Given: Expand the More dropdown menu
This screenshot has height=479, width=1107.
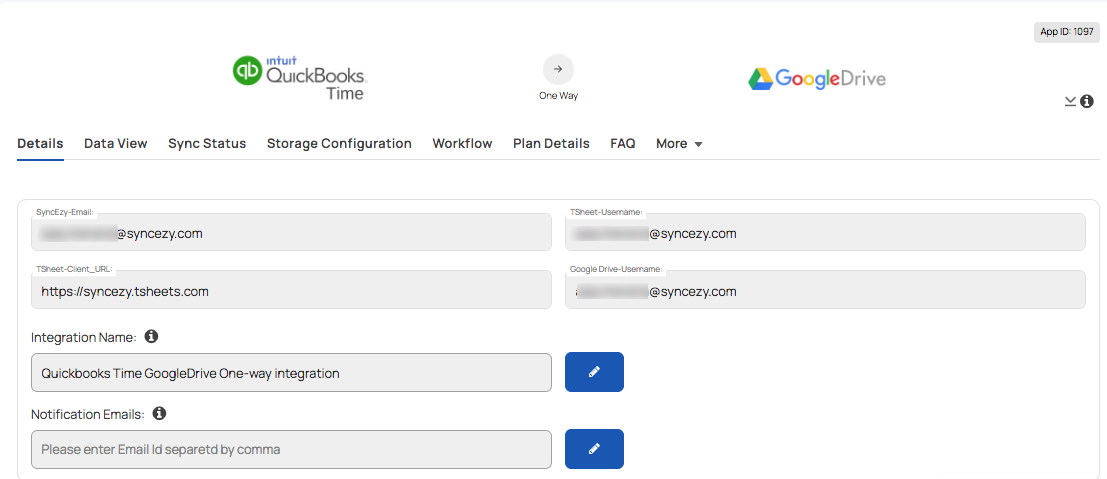Looking at the screenshot, I should (679, 143).
